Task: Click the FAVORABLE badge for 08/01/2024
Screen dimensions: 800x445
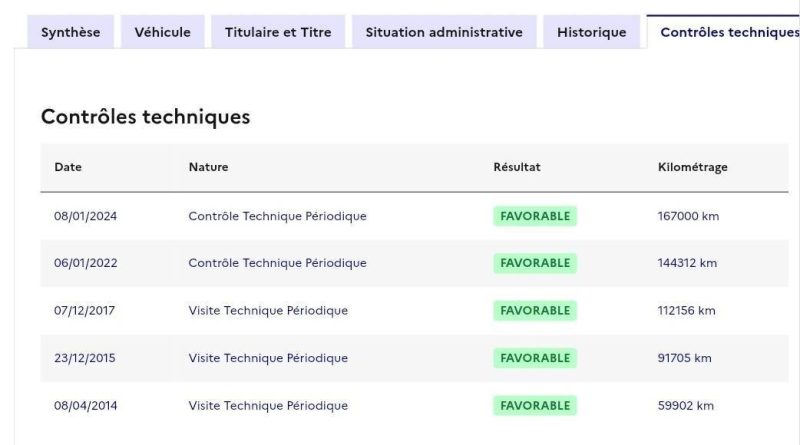Action: pyautogui.click(x=535, y=216)
